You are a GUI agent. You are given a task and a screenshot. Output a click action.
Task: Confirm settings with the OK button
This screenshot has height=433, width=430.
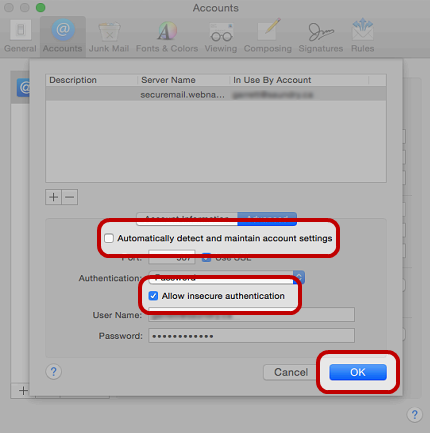[358, 372]
